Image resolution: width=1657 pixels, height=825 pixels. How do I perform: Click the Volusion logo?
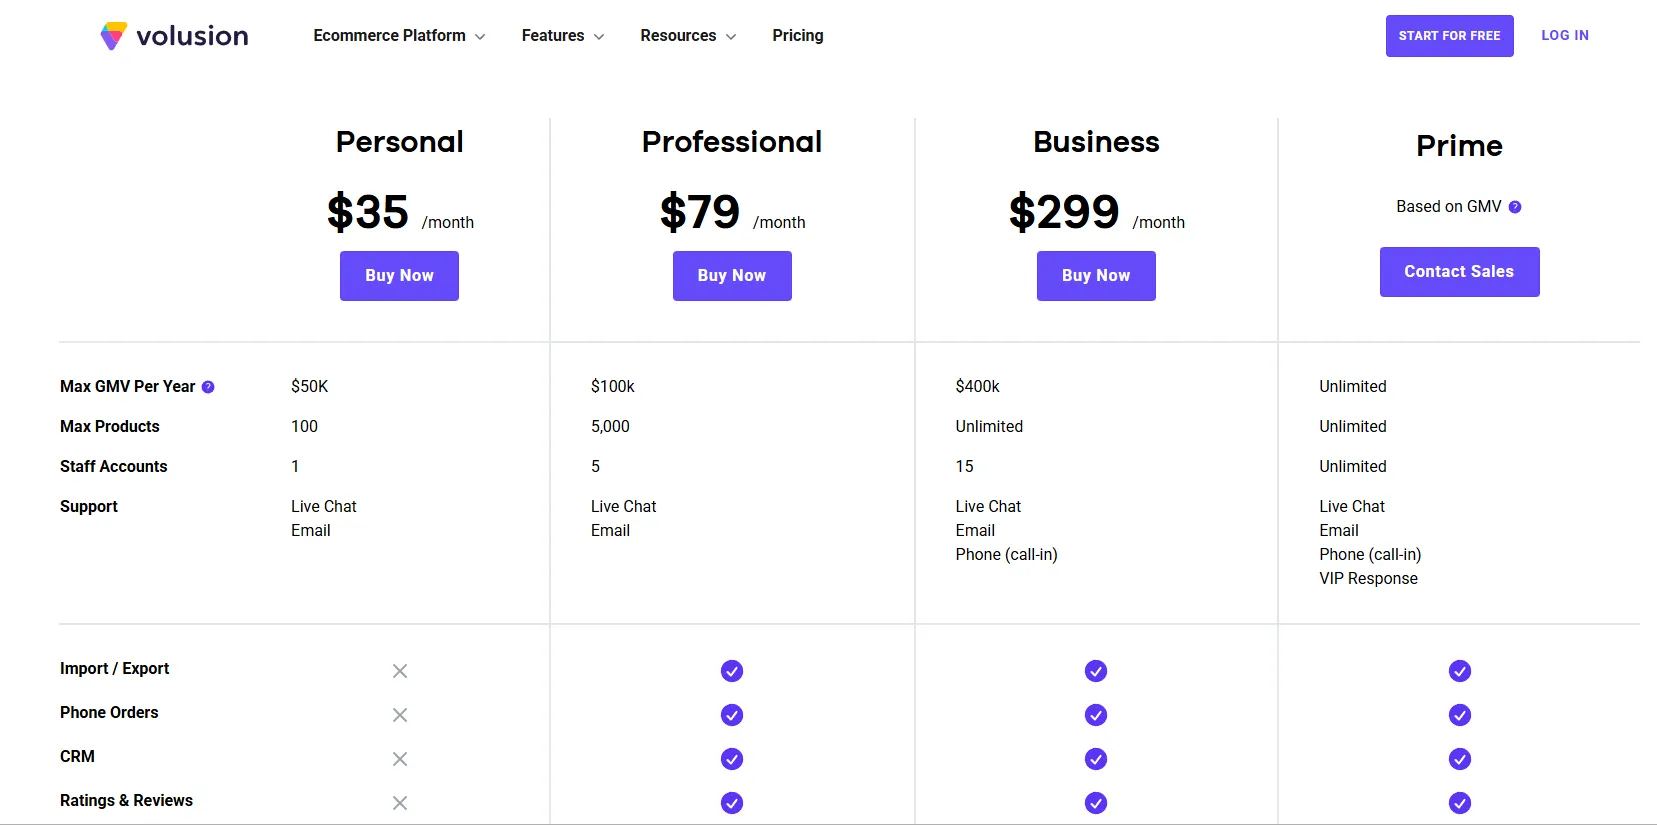(174, 36)
